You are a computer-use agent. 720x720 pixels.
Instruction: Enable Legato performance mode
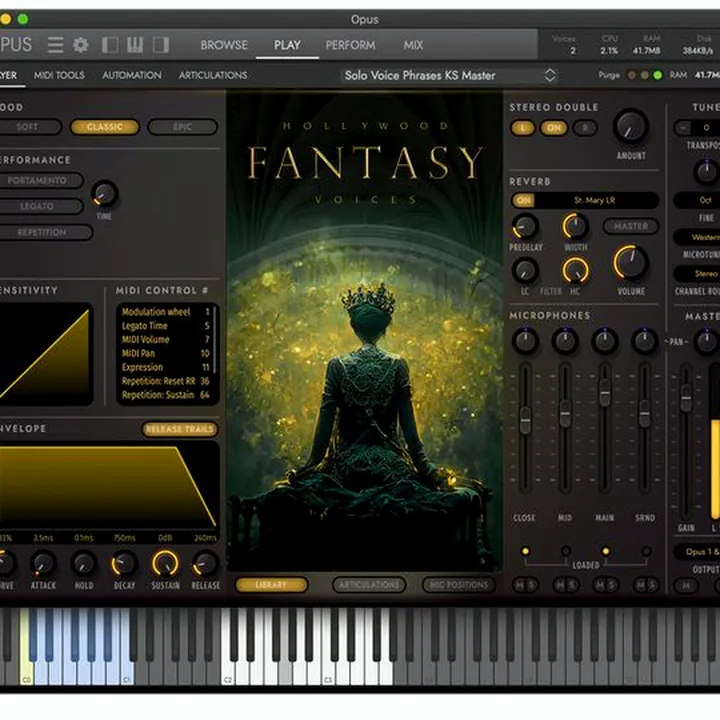[37, 206]
